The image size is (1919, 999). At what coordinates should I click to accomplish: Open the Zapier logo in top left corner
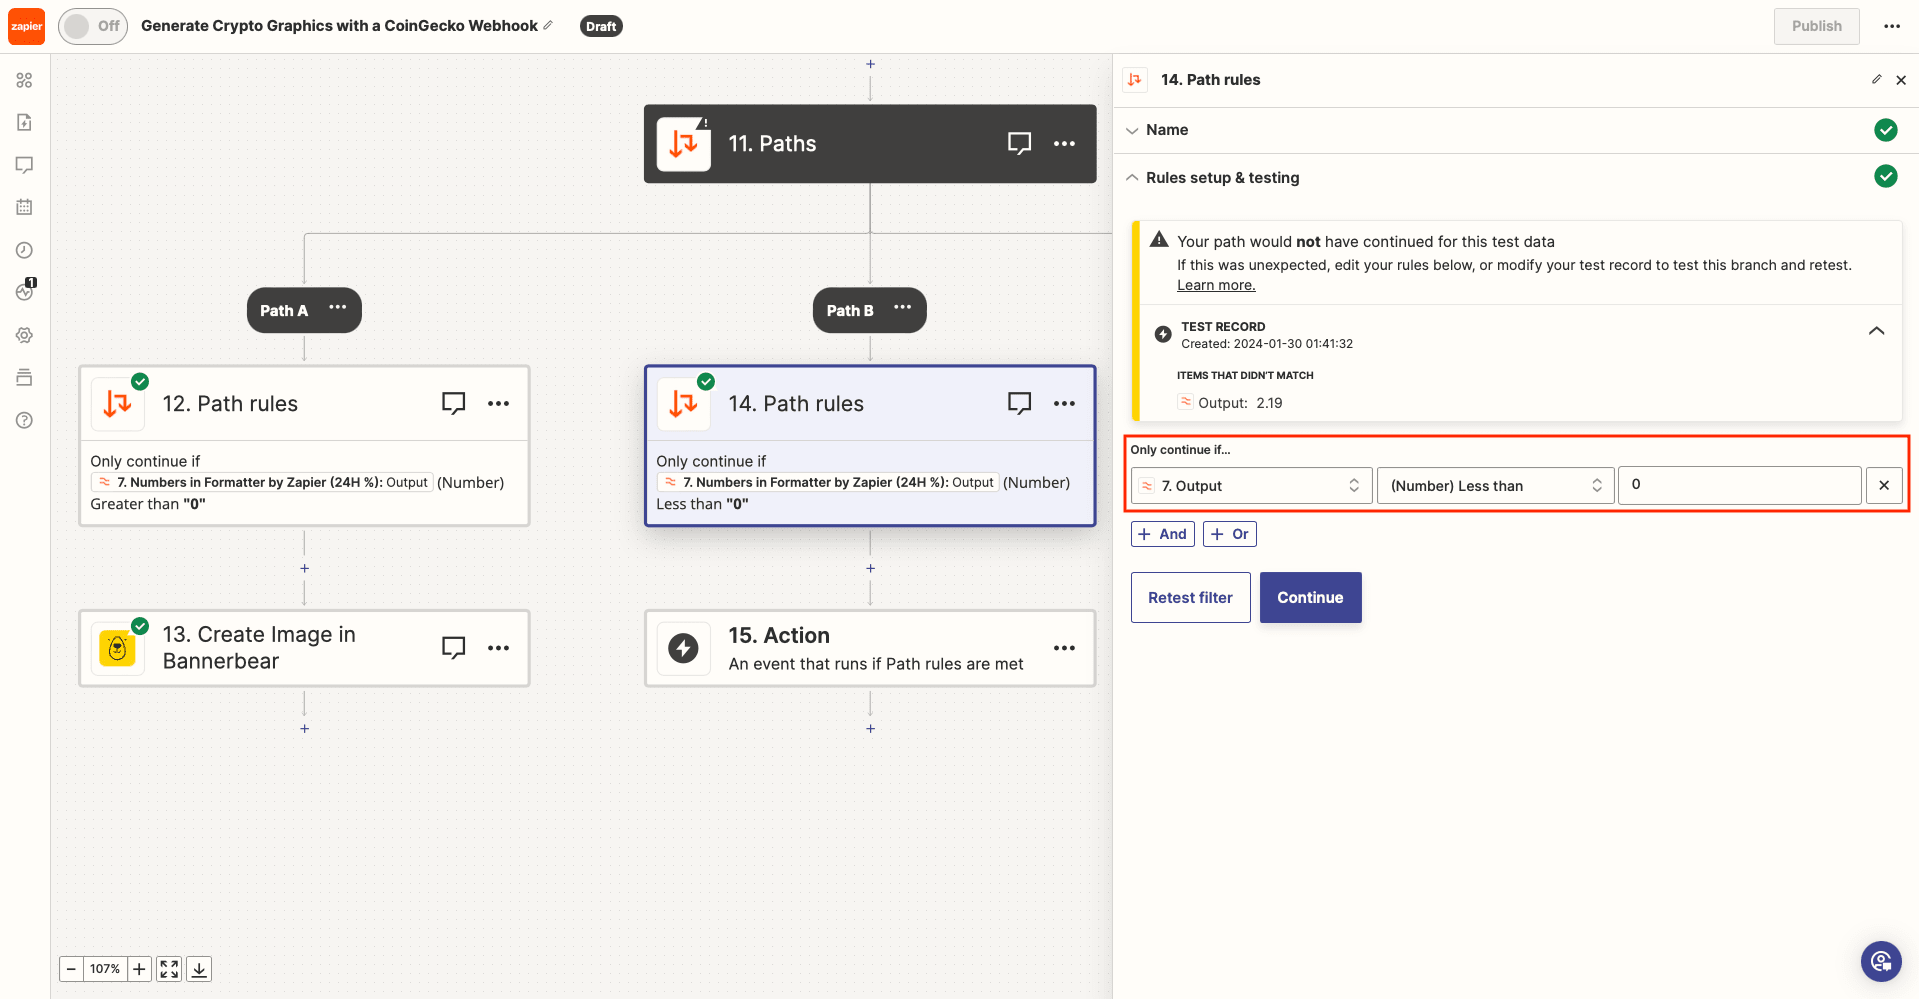(26, 26)
